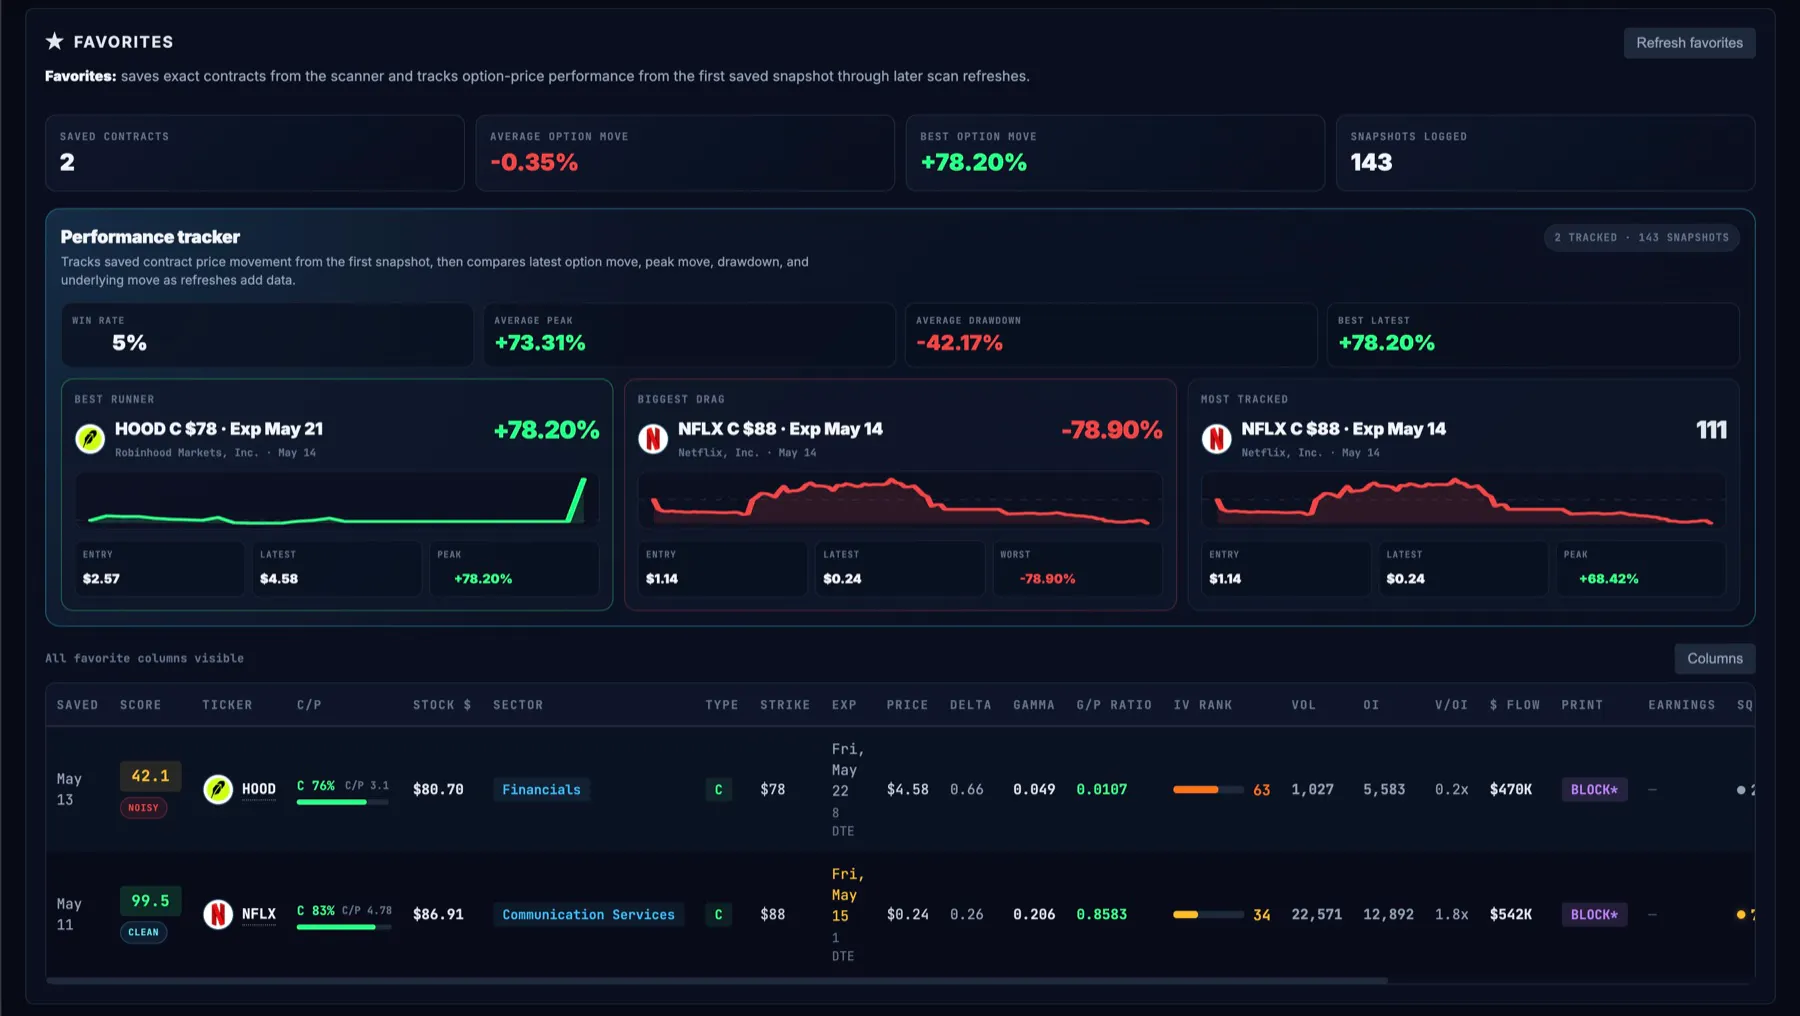Sort by TICKER column header

point(227,705)
